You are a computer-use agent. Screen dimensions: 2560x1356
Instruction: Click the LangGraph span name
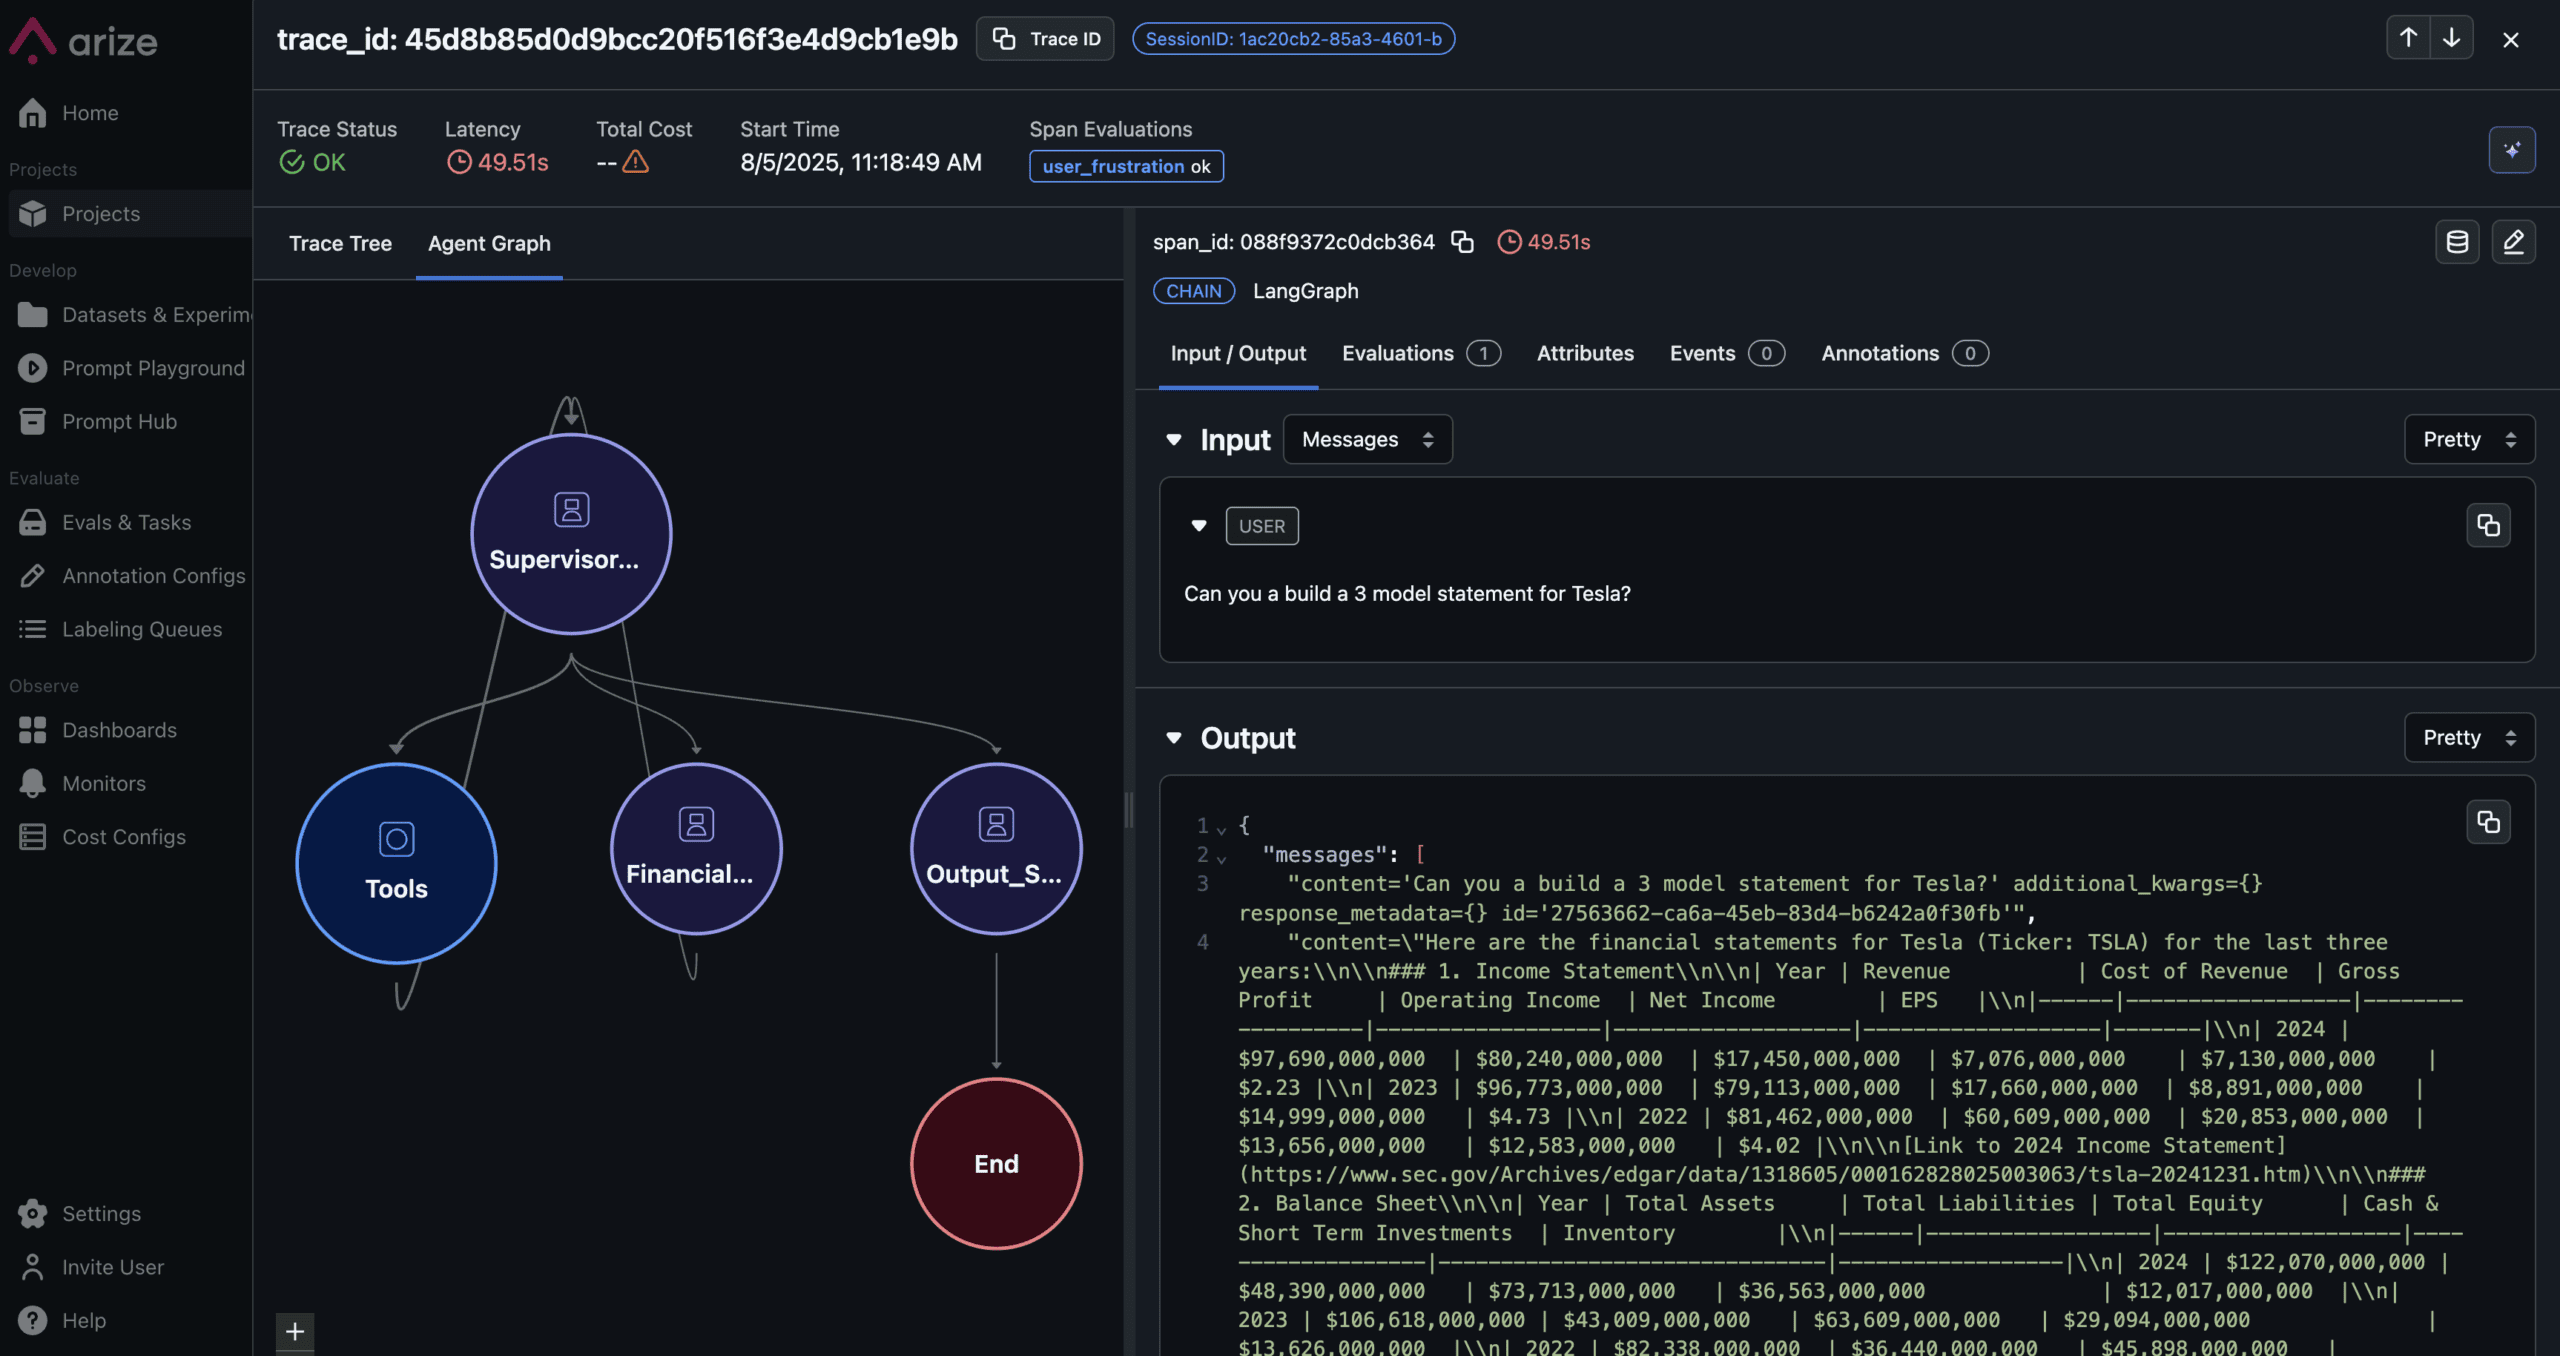pos(1305,291)
